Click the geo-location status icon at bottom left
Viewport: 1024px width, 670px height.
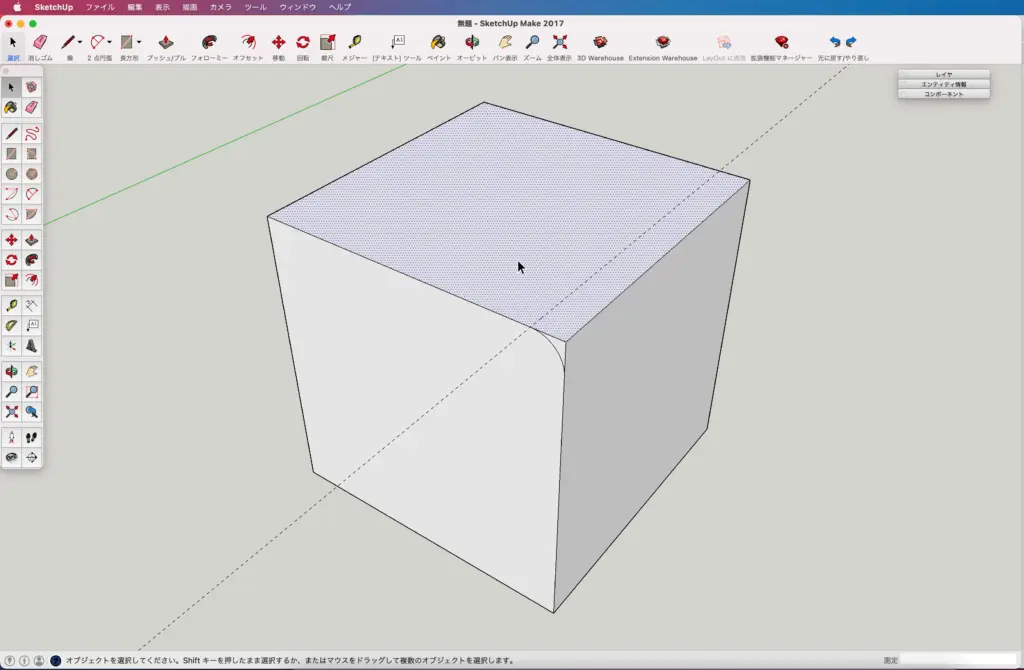[x=10, y=661]
